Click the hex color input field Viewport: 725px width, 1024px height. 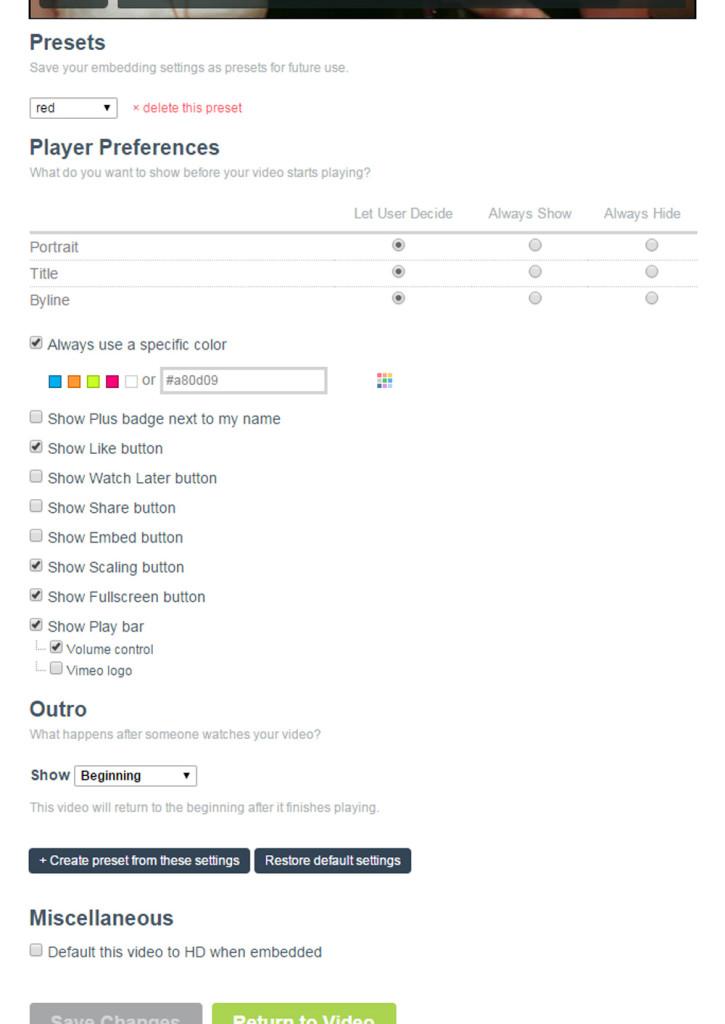(243, 380)
